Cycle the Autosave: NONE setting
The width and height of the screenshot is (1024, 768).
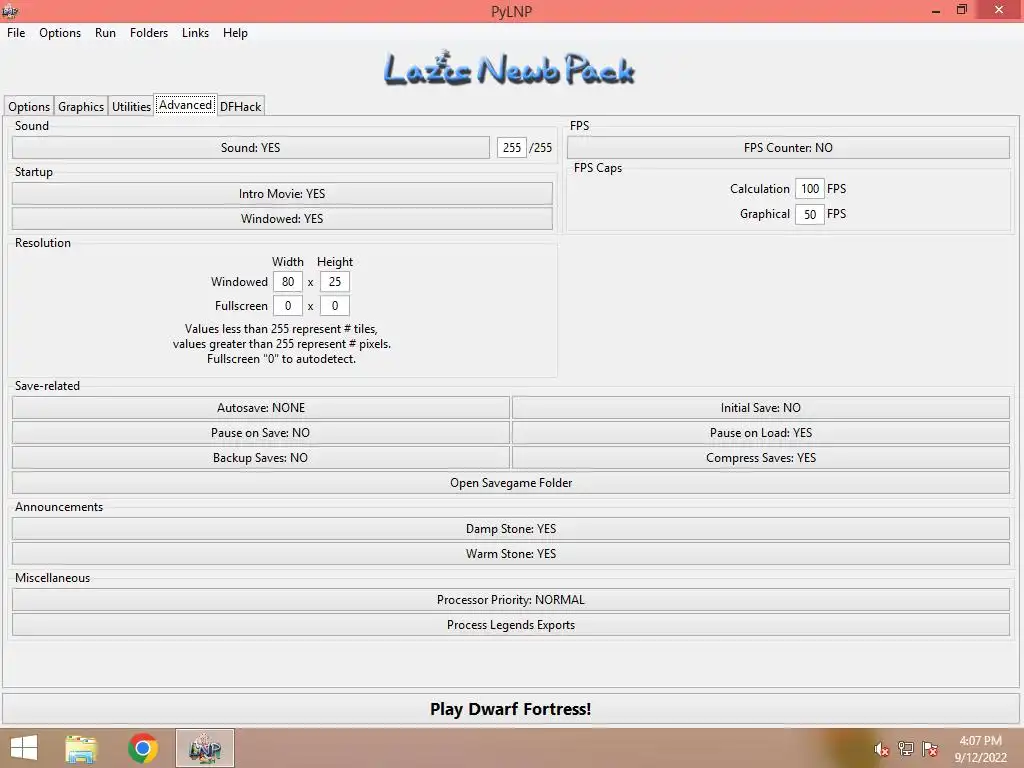click(261, 408)
